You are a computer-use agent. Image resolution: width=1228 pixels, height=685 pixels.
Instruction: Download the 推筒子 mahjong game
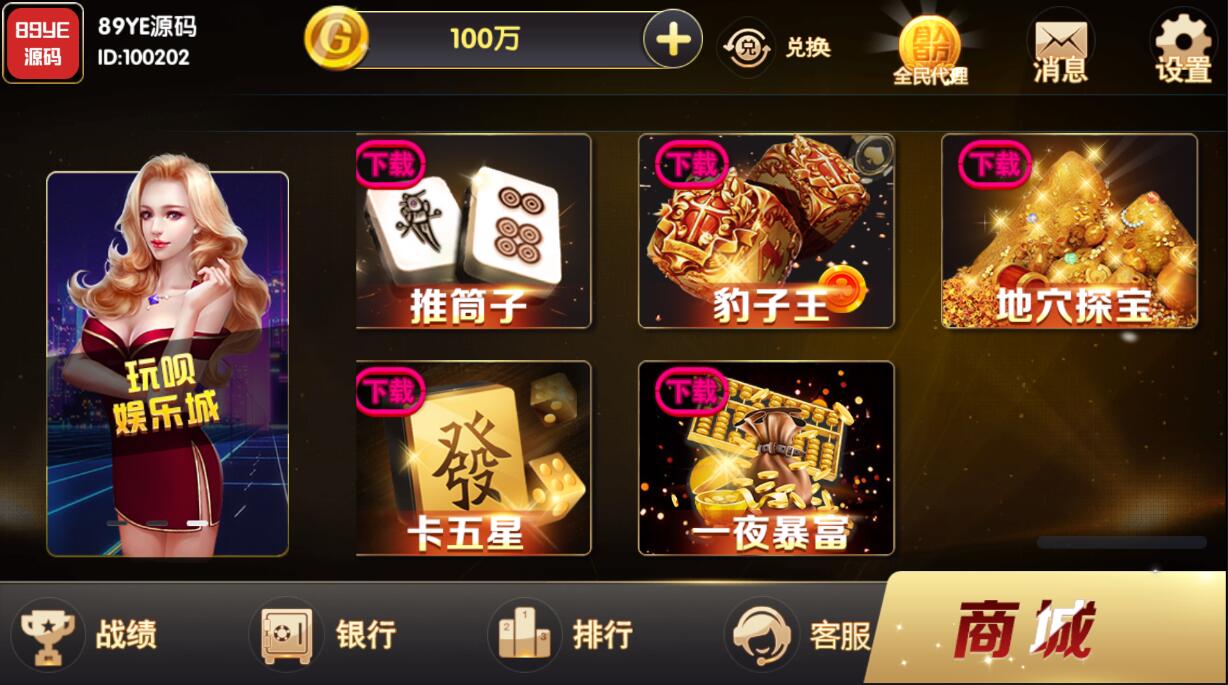point(473,231)
